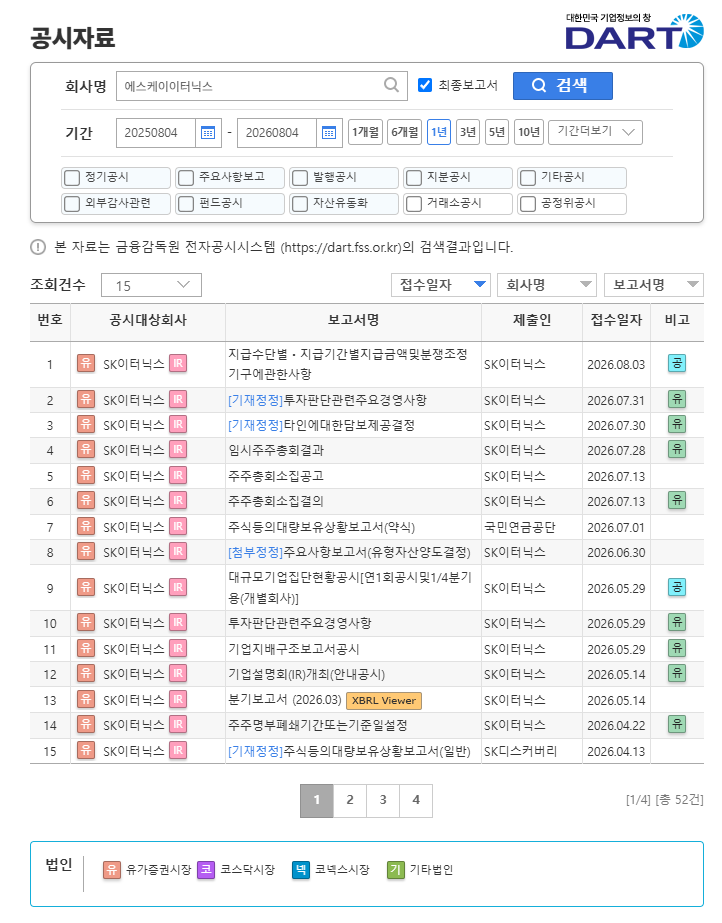Open the end date calendar picker
722x923 pixels.
click(329, 132)
